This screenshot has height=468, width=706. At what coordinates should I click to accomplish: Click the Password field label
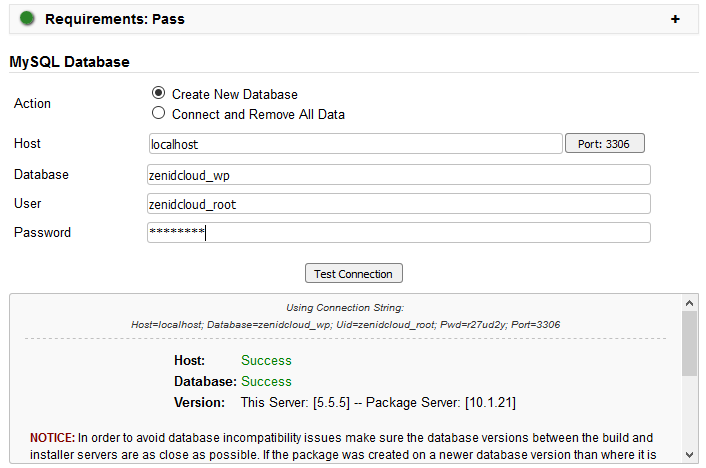pos(42,232)
